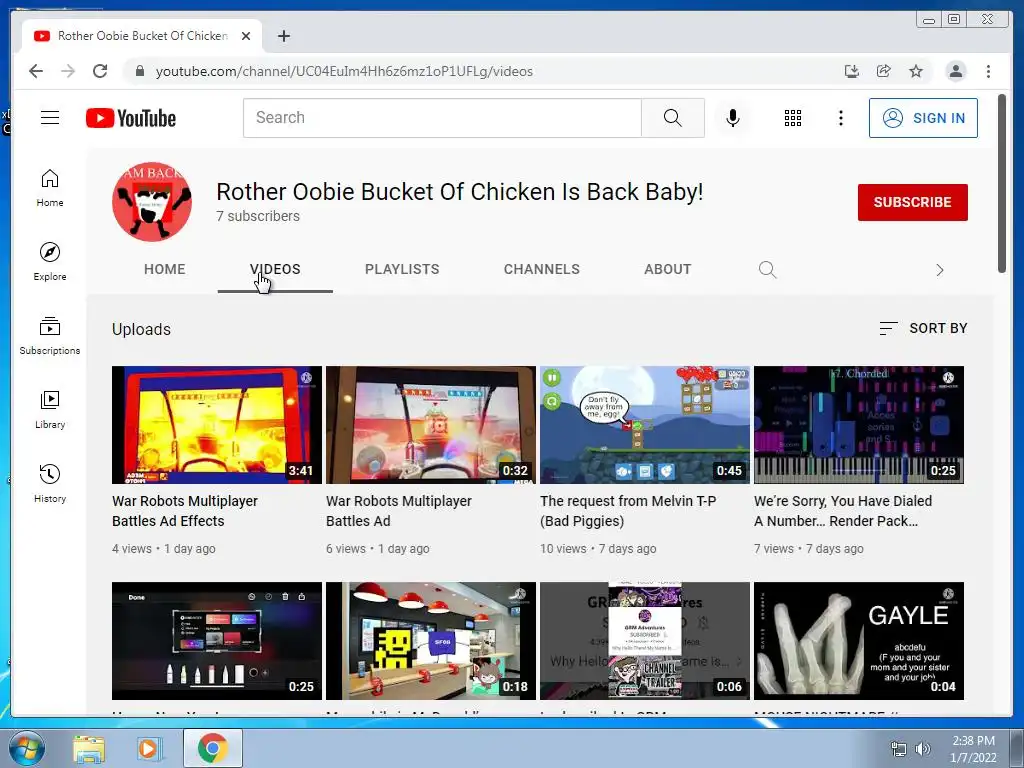Bookmark this page with the star
Image resolution: width=1024 pixels, height=768 pixels.
(x=916, y=71)
